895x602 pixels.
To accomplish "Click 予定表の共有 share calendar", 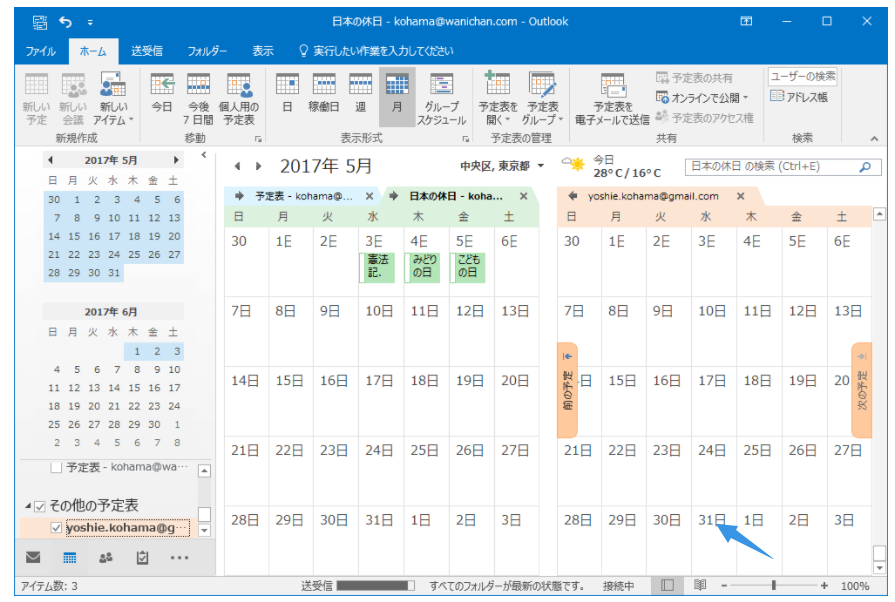I will coord(694,78).
